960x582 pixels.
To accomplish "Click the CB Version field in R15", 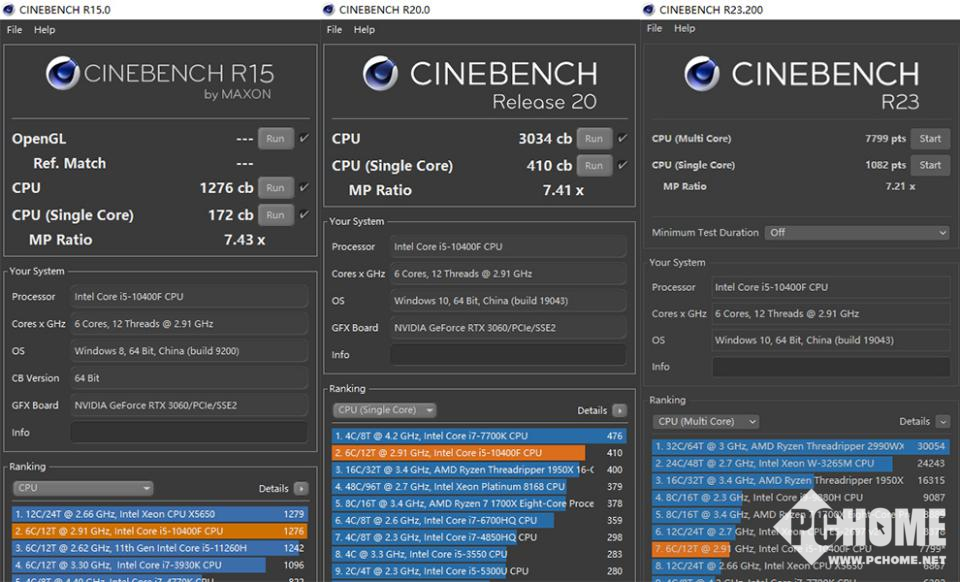I will pos(189,378).
